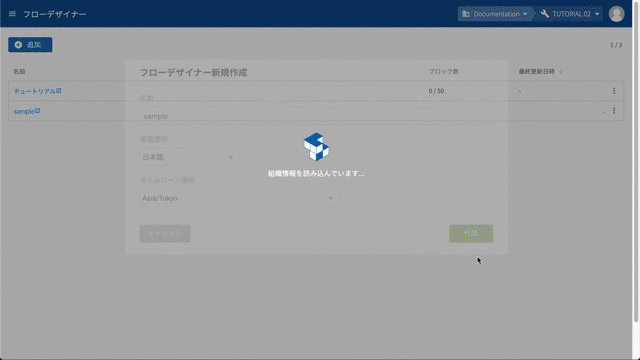Click the wrench icon beside TUTORIAL 02
This screenshot has height=360, width=640.
point(545,14)
